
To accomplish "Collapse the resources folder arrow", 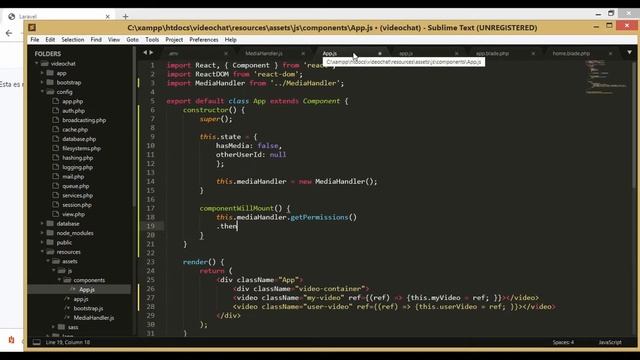I will click(42, 252).
